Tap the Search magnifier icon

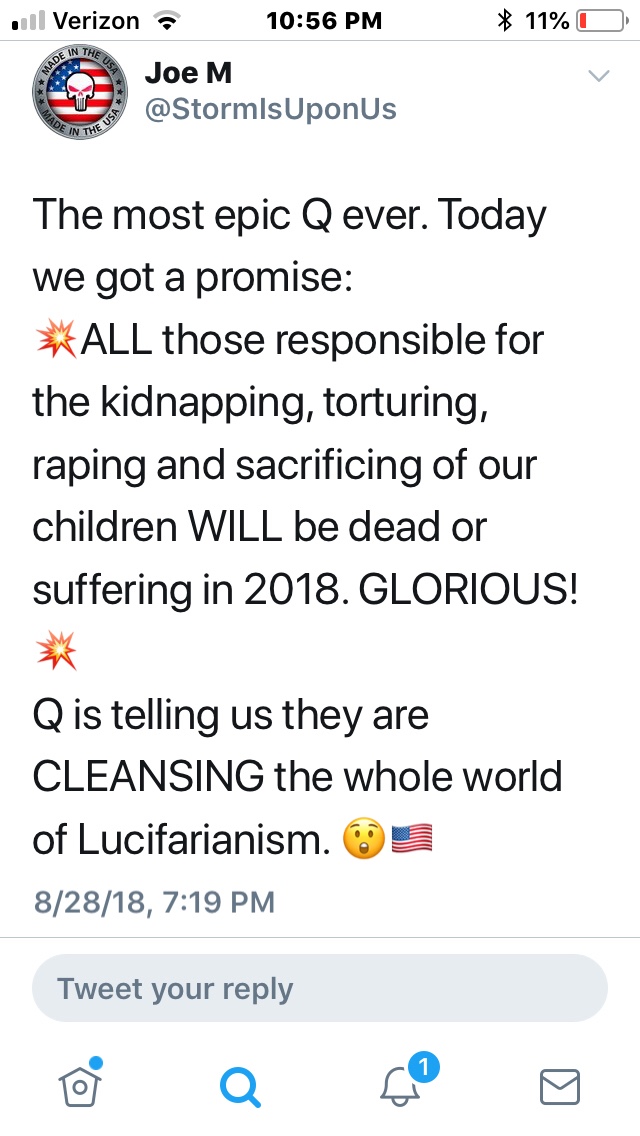pos(240,1086)
